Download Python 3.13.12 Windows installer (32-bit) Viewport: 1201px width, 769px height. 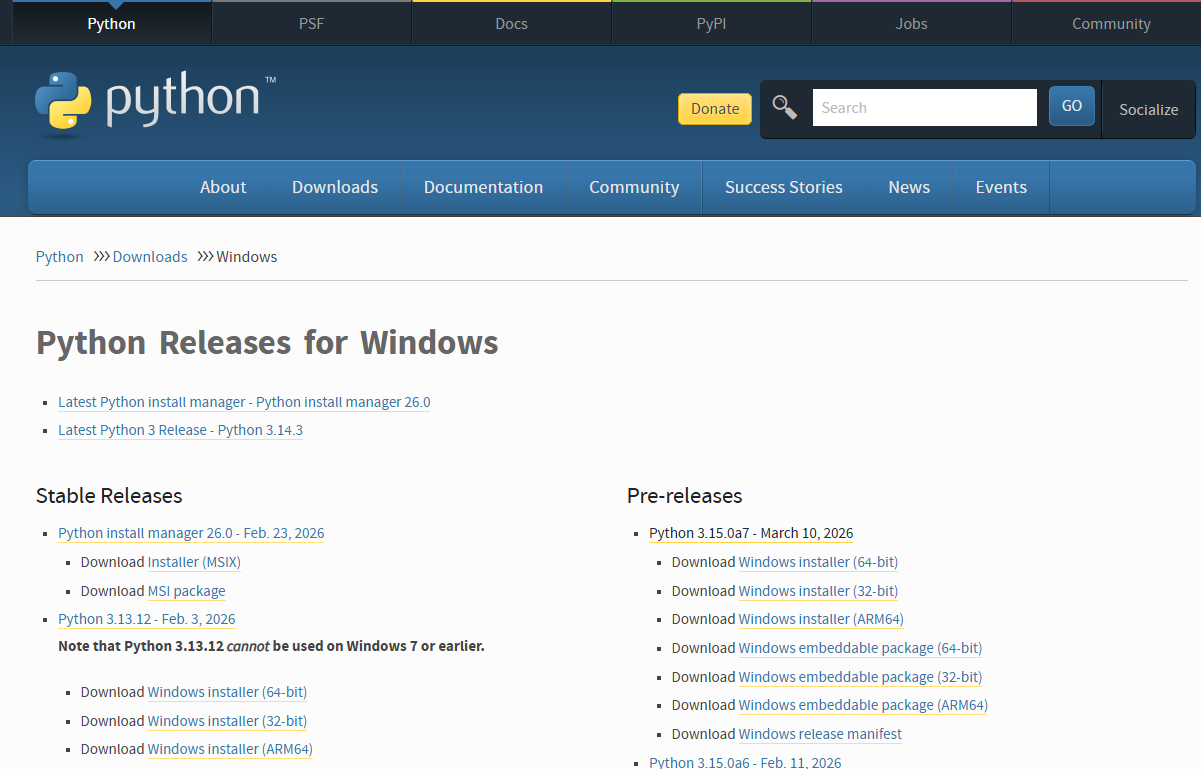227,721
